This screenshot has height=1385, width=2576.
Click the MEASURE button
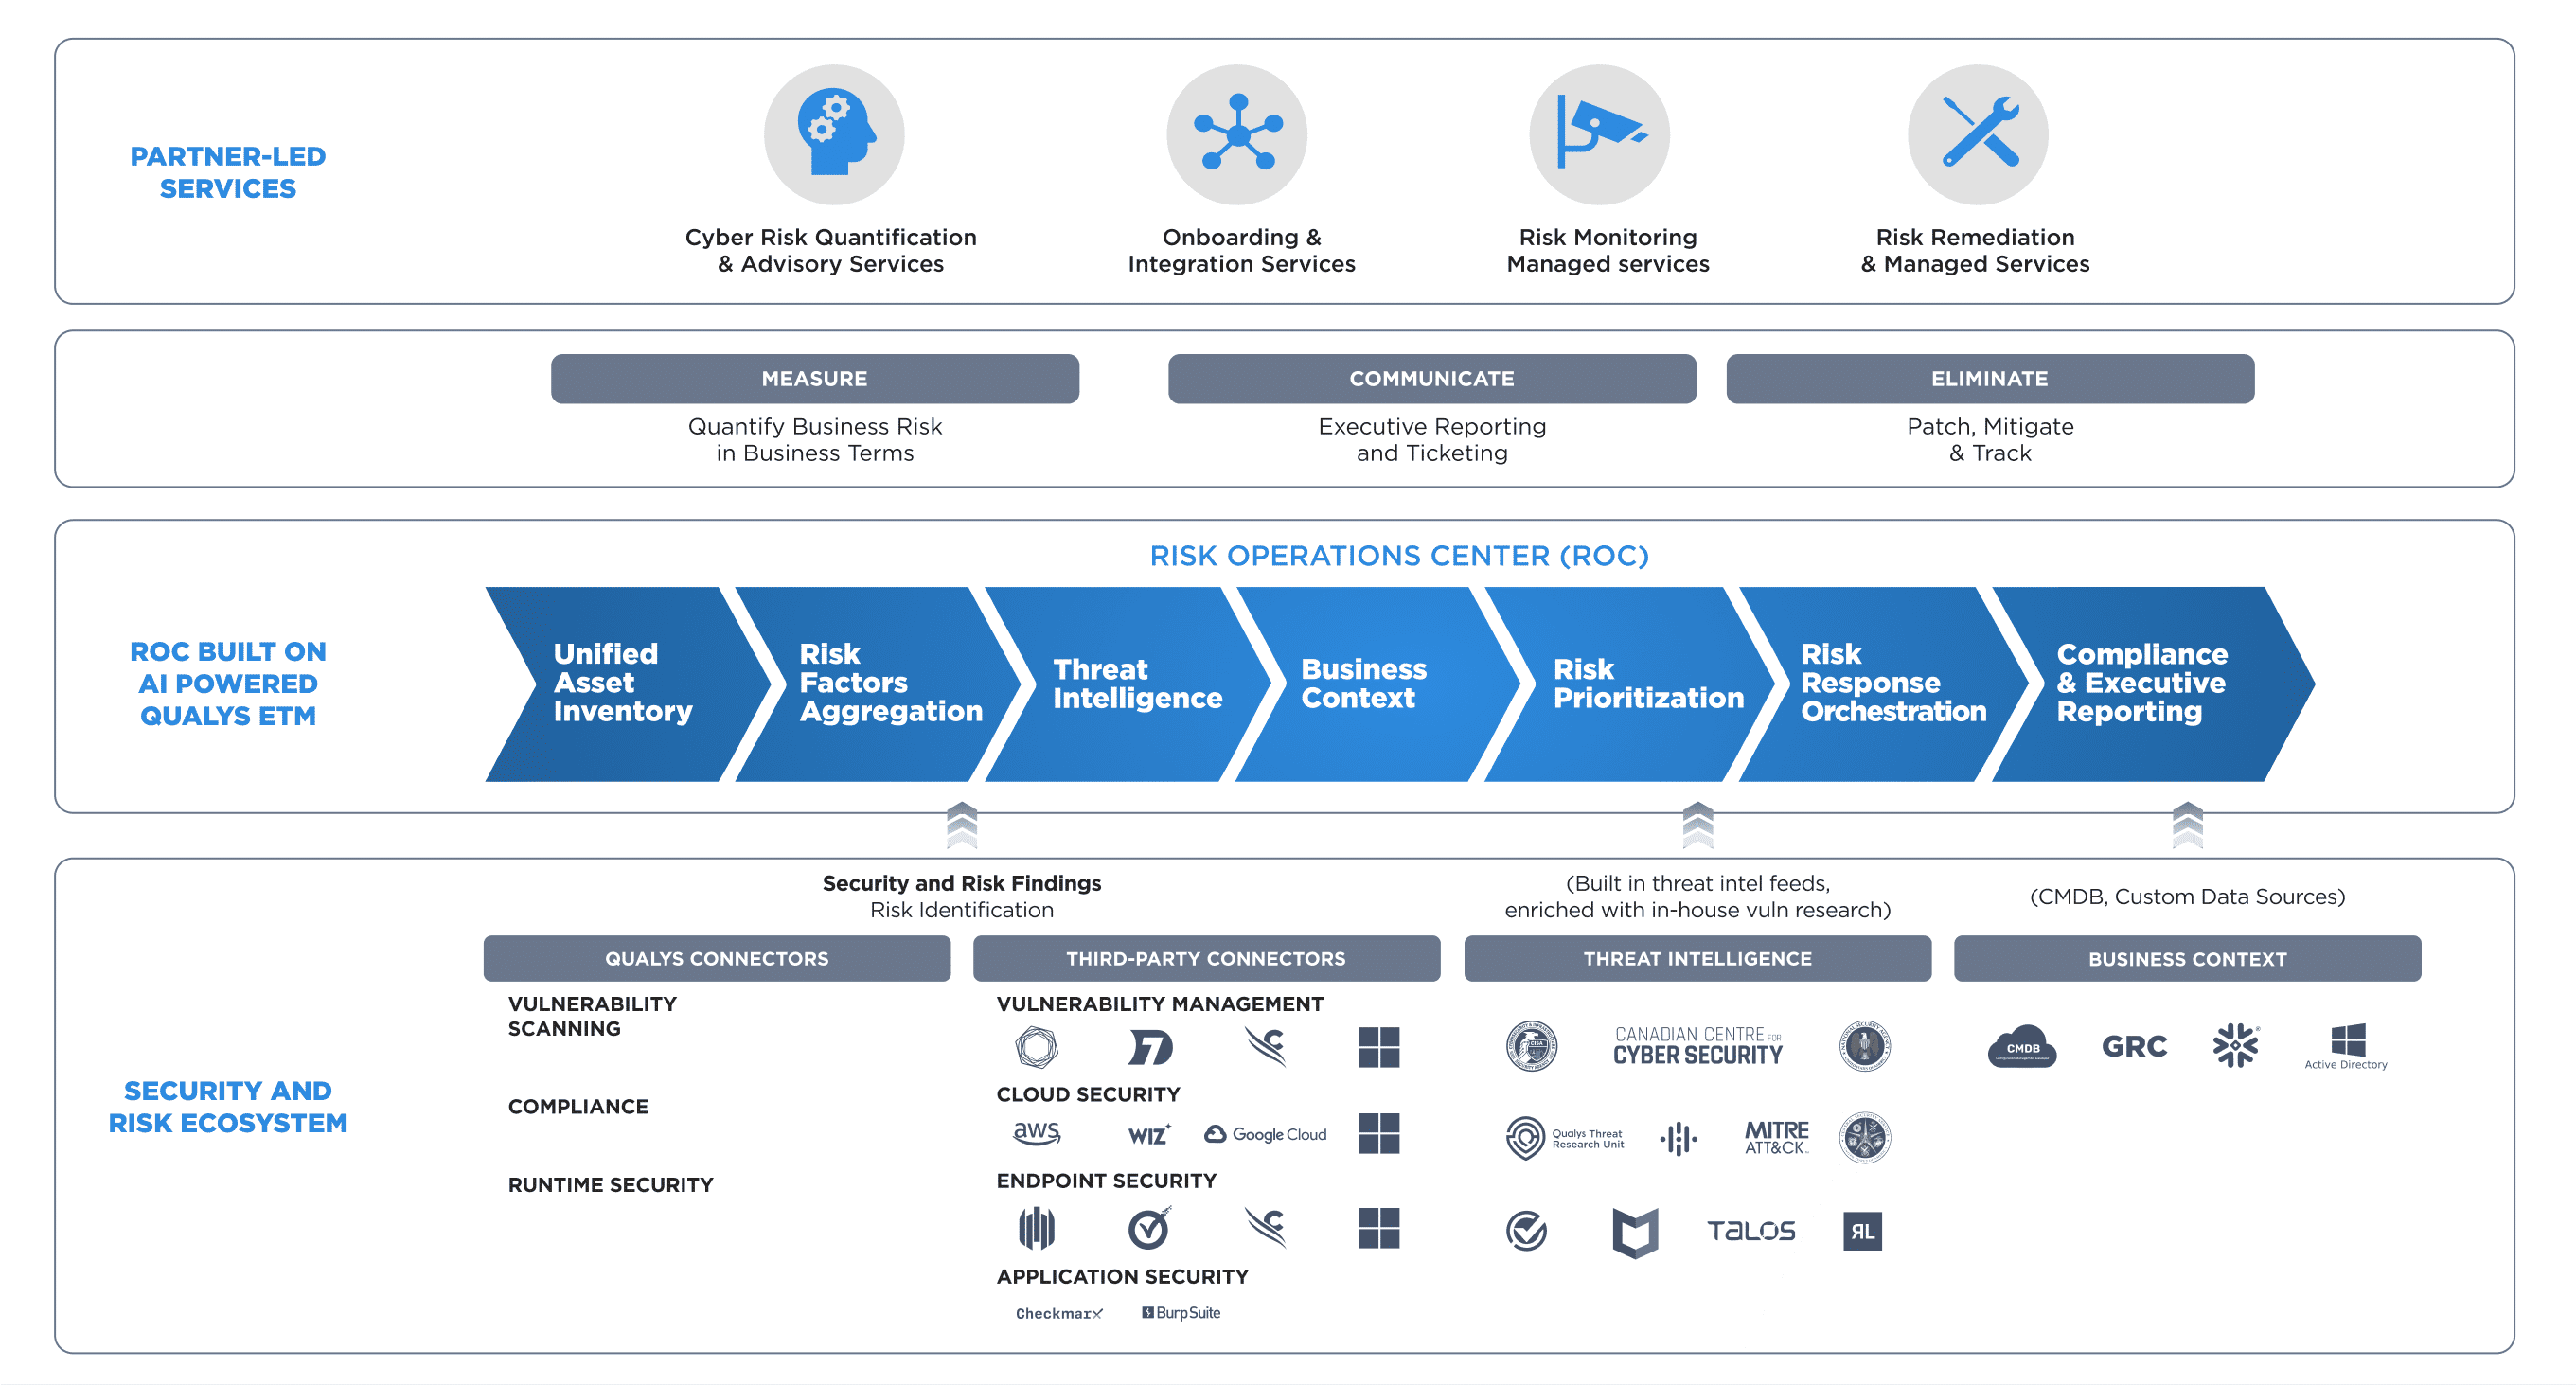[x=814, y=378]
